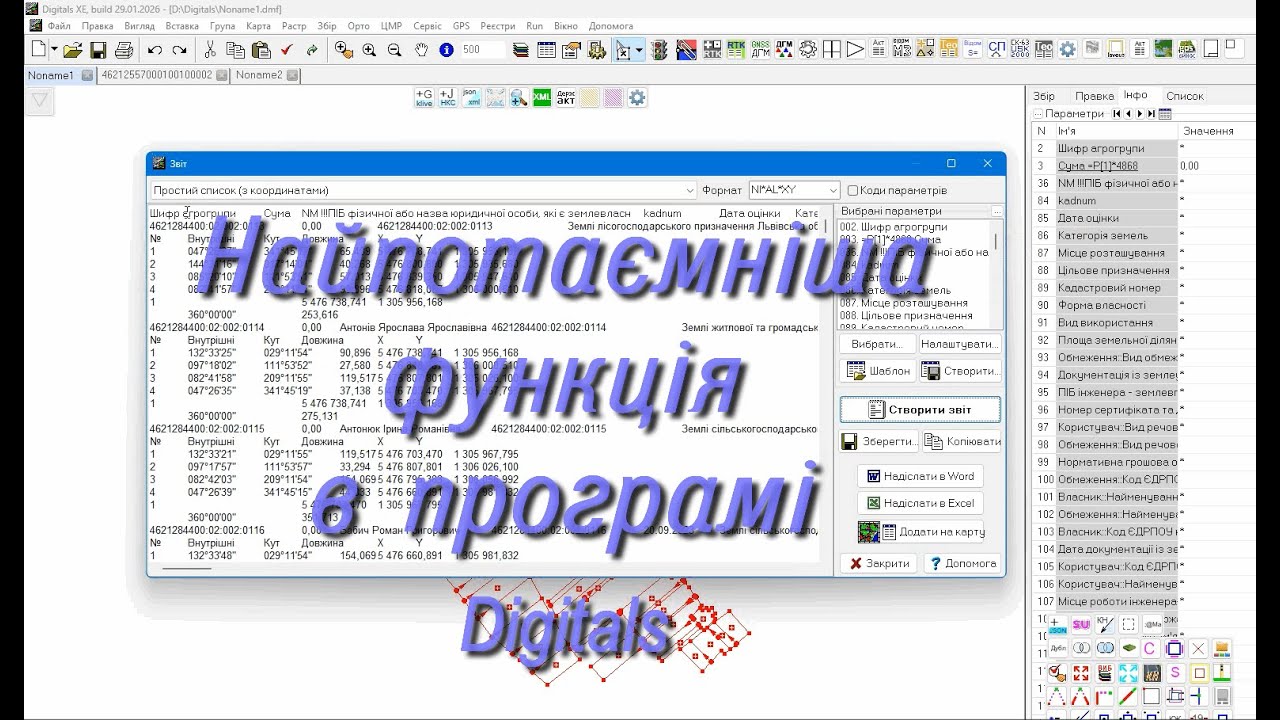Click the Копіювати button
Screen dimensions: 1280x720
point(961,441)
